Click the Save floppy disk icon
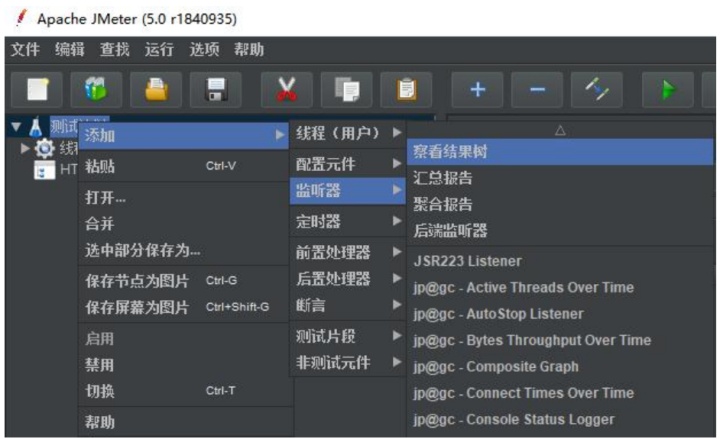Screen dimensions: 720x439 (216, 89)
